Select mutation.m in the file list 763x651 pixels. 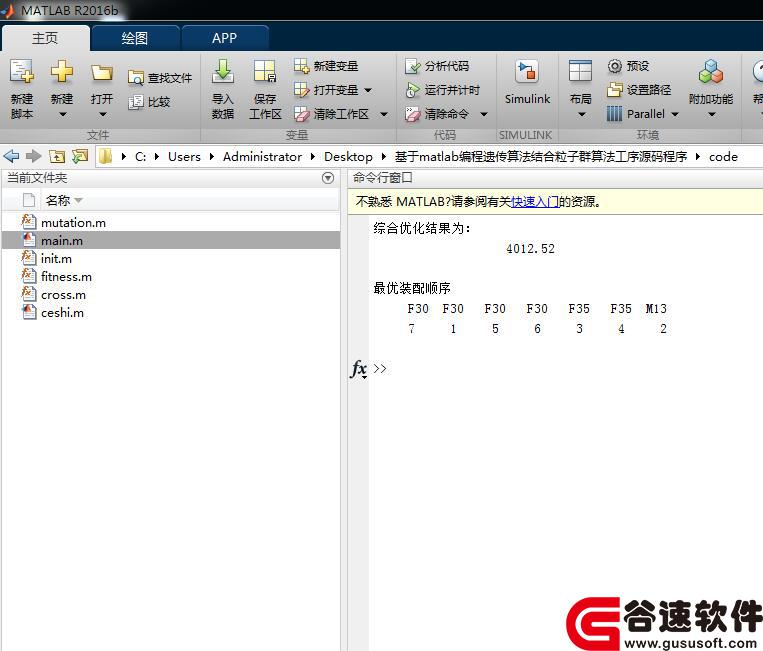[171, 223]
